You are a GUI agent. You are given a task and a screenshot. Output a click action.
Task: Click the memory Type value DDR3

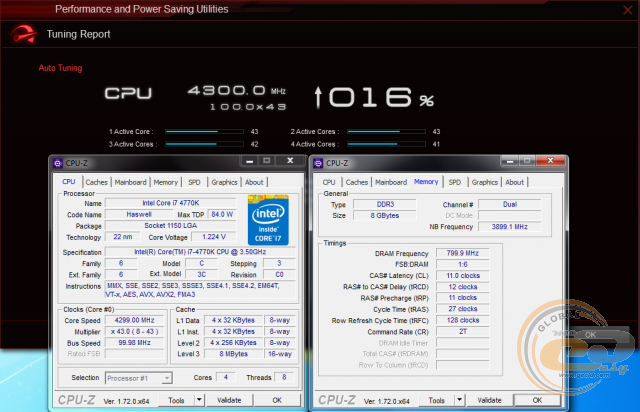coord(385,204)
